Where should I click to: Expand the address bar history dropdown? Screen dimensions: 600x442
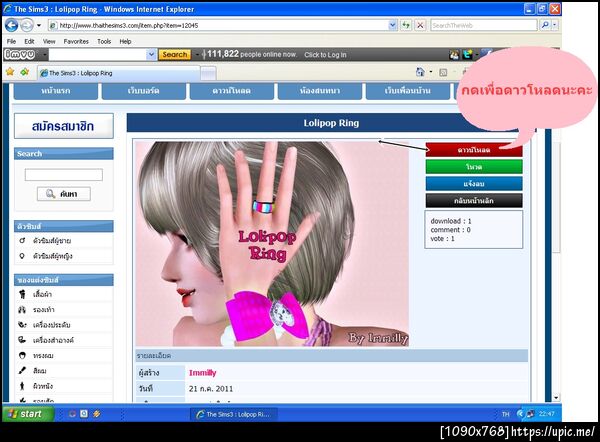(x=393, y=26)
